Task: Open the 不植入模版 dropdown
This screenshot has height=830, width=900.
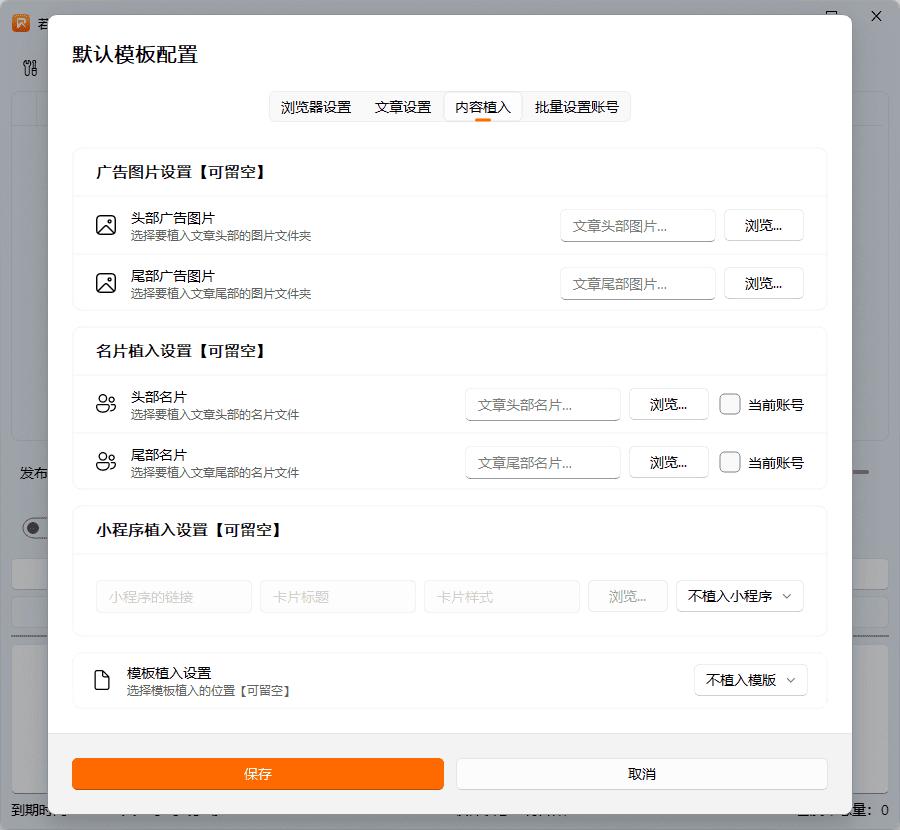Action: point(750,680)
